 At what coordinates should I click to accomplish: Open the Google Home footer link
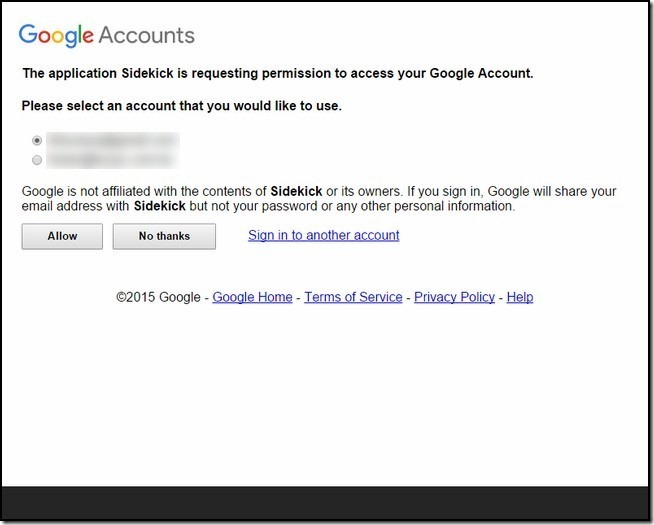(252, 297)
